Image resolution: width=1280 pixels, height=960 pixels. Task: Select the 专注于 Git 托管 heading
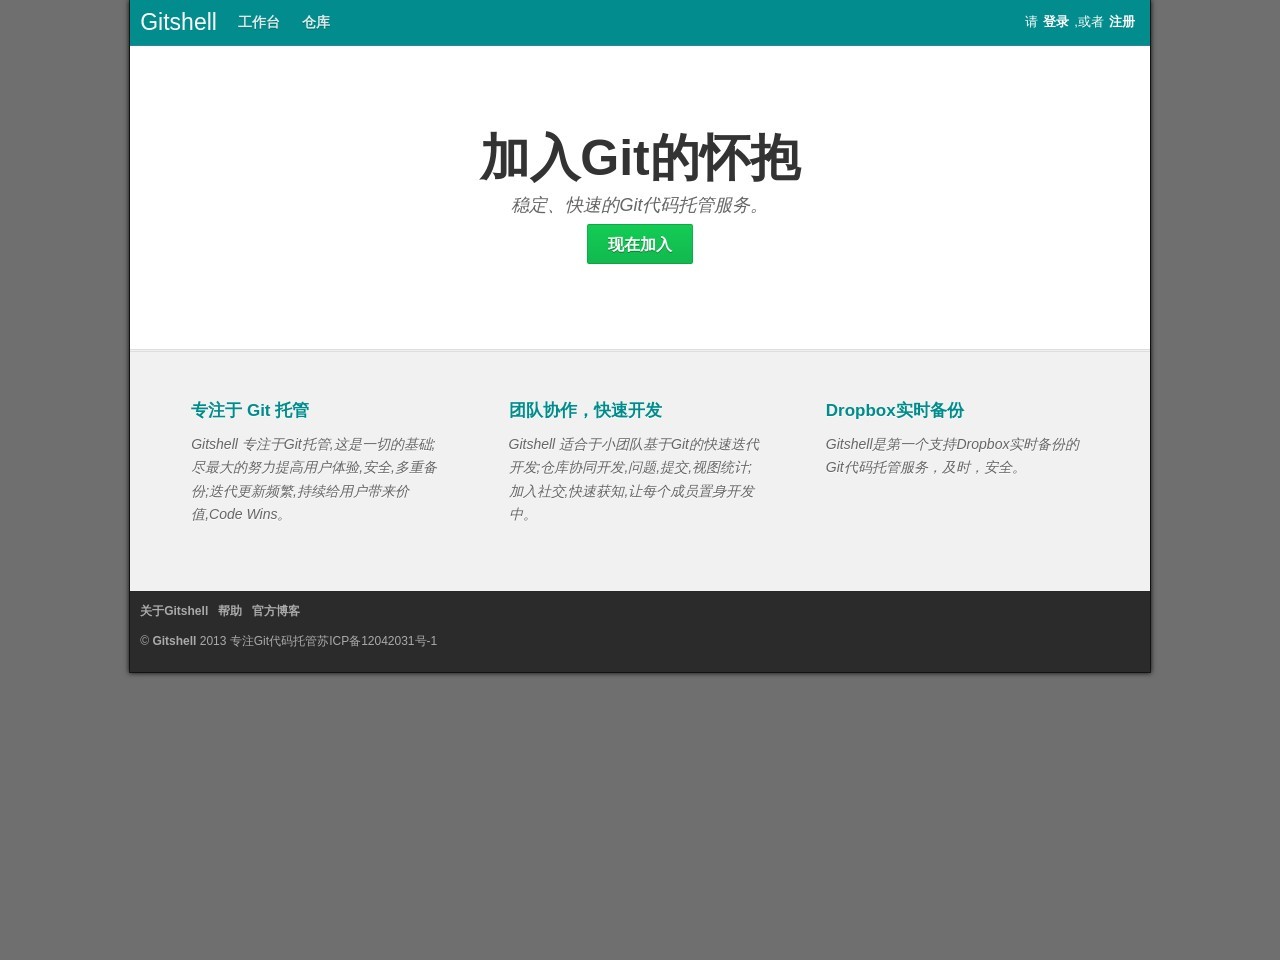(250, 410)
